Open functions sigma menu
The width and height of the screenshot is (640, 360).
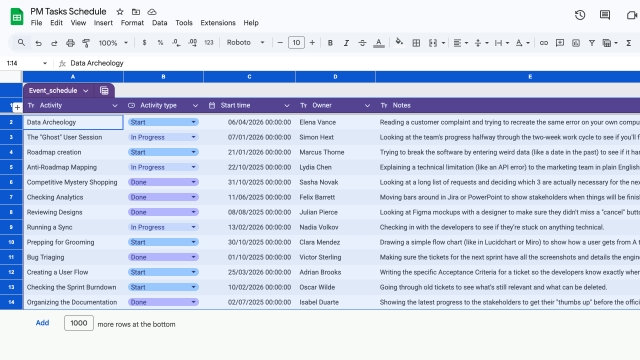pos(629,43)
